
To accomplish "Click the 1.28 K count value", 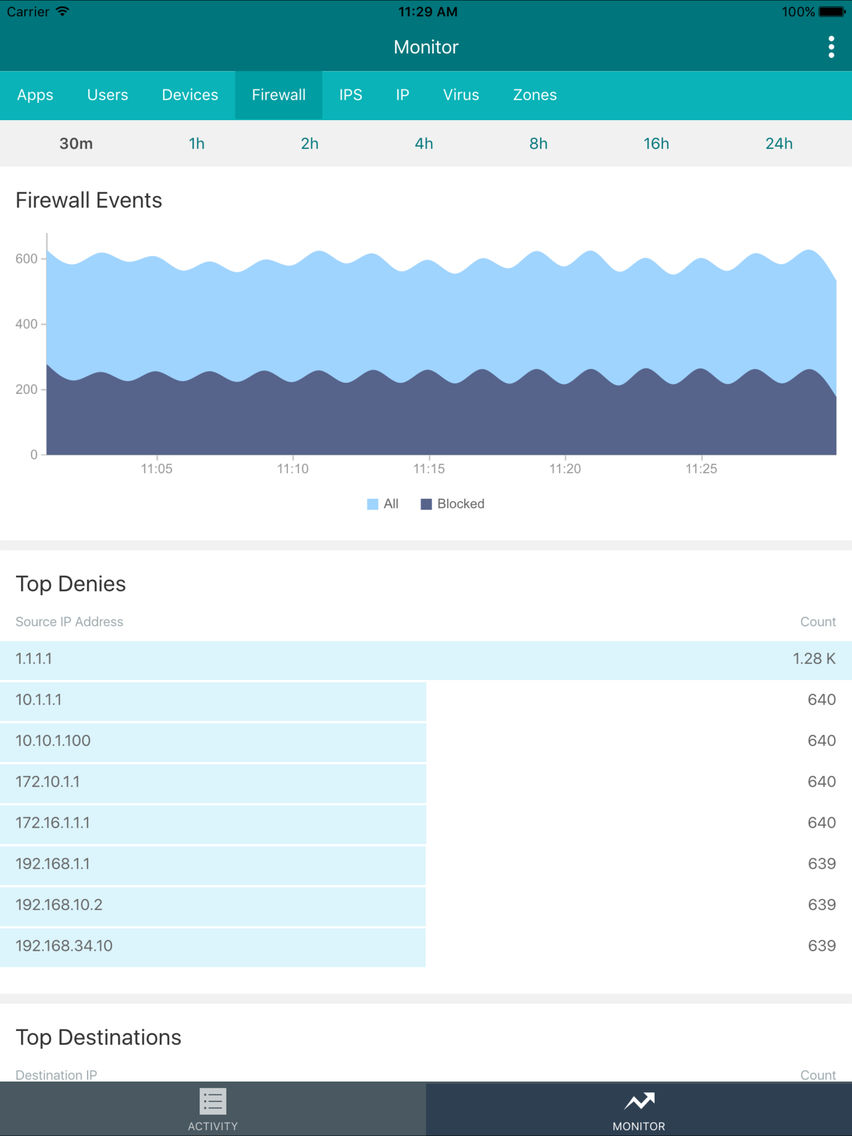I will tap(814, 659).
